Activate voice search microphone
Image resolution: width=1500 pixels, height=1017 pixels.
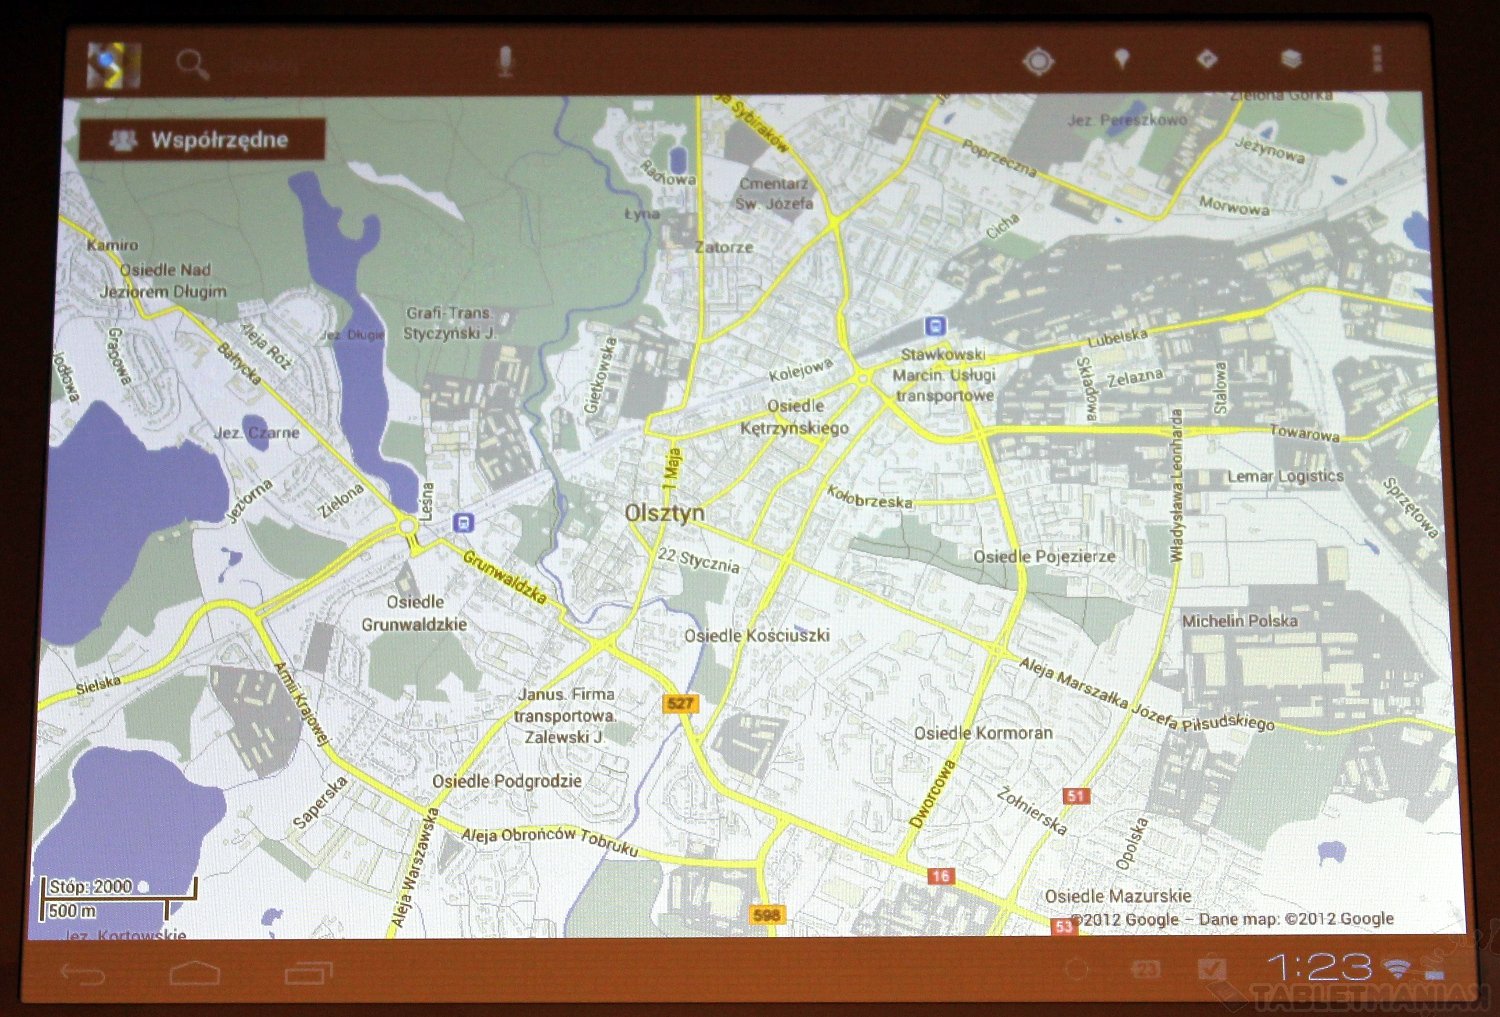[506, 62]
